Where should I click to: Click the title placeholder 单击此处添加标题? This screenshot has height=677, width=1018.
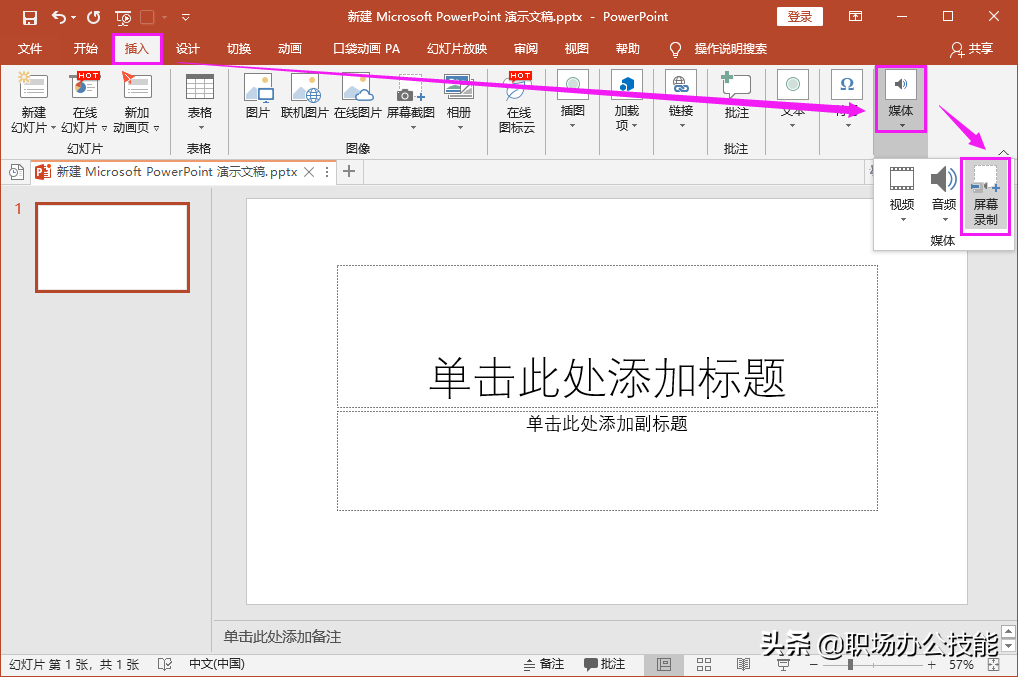(607, 337)
